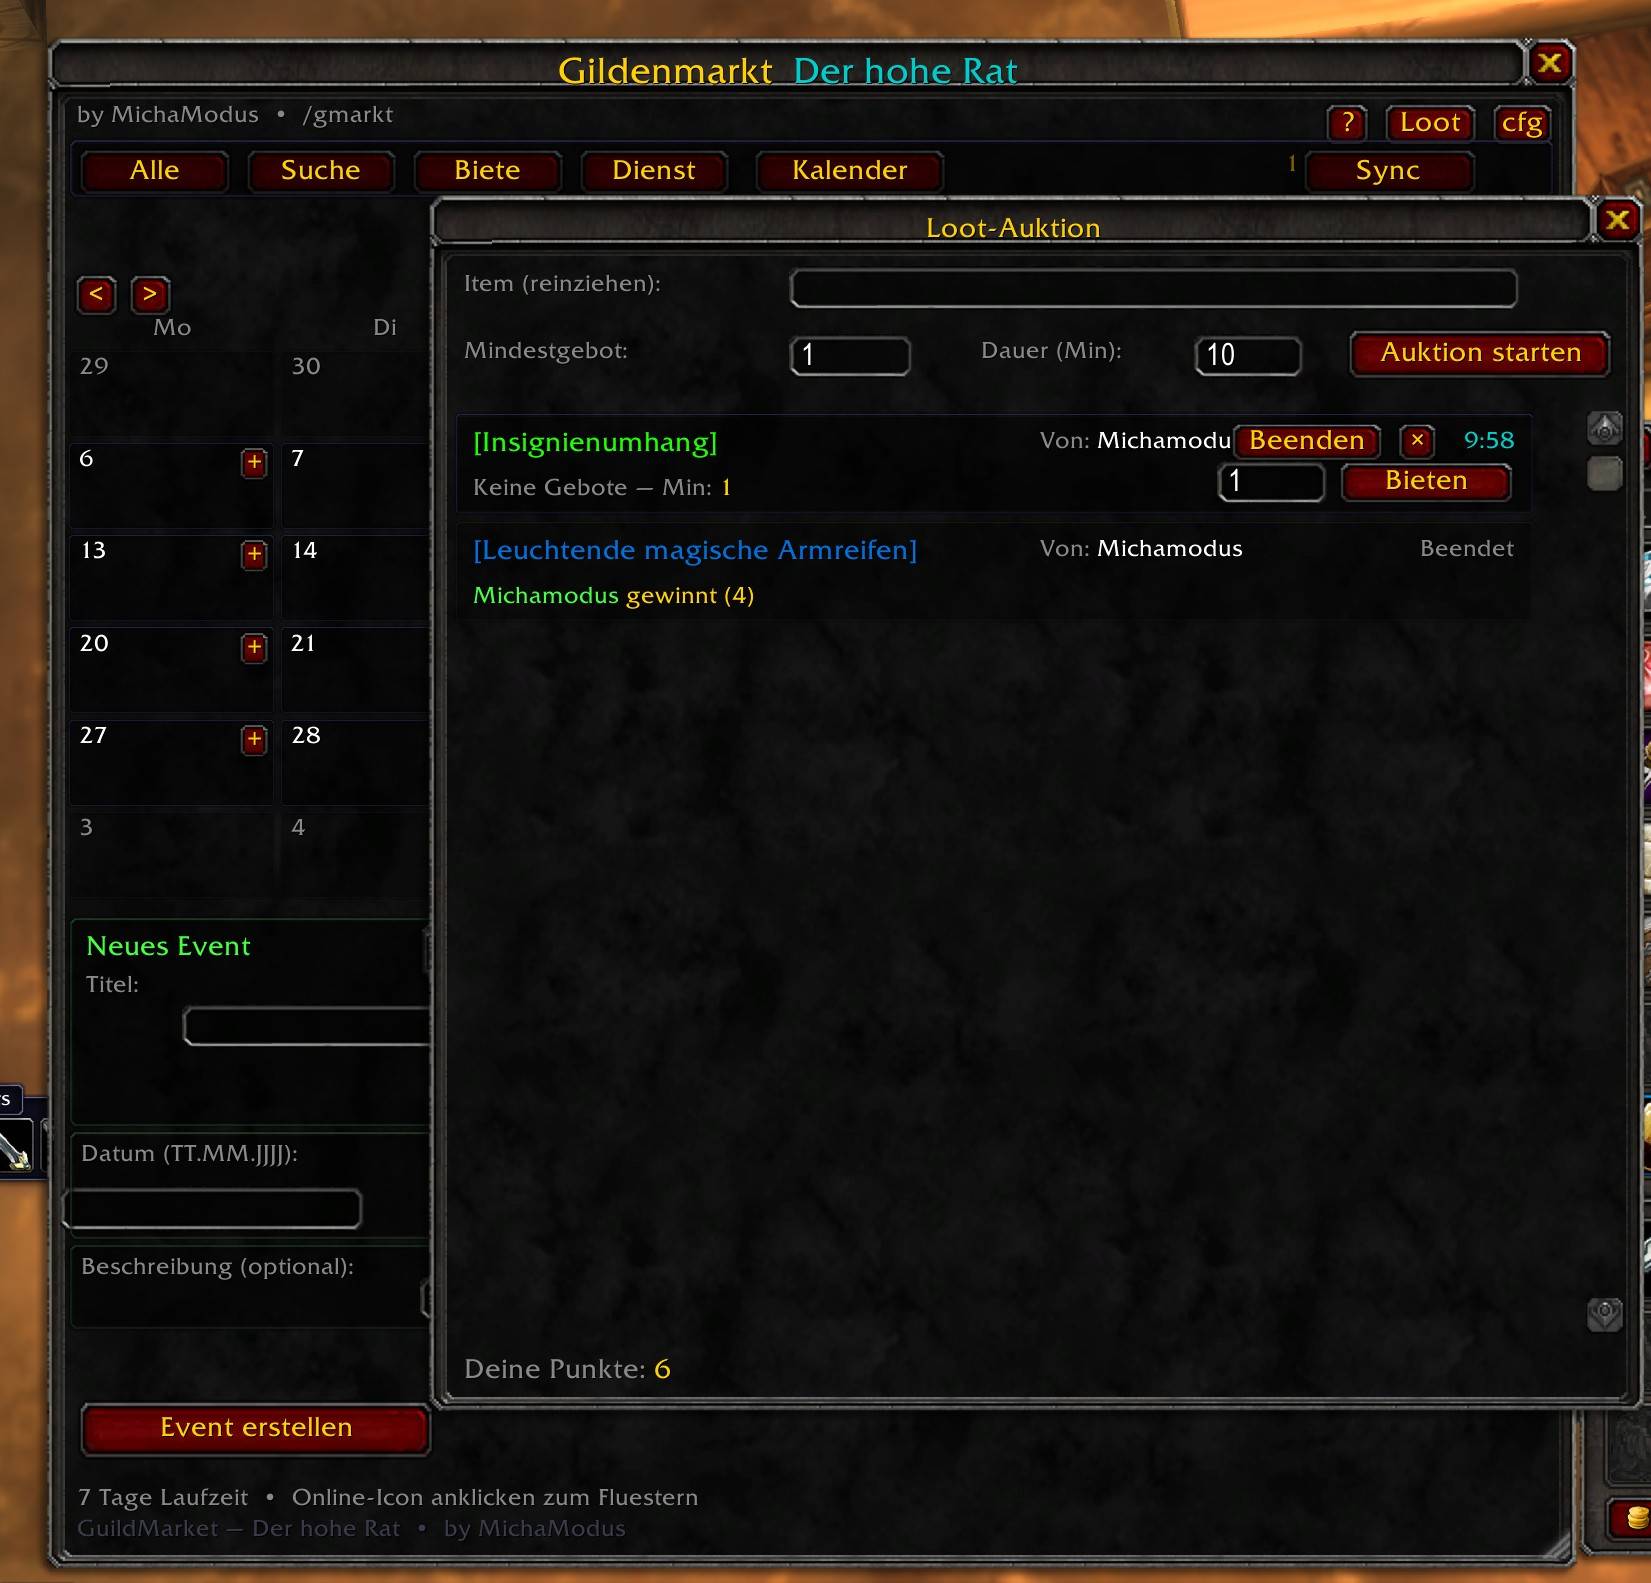The width and height of the screenshot is (1651, 1583).
Task: Edit bid amount field for Insignienumhang
Action: [1271, 482]
